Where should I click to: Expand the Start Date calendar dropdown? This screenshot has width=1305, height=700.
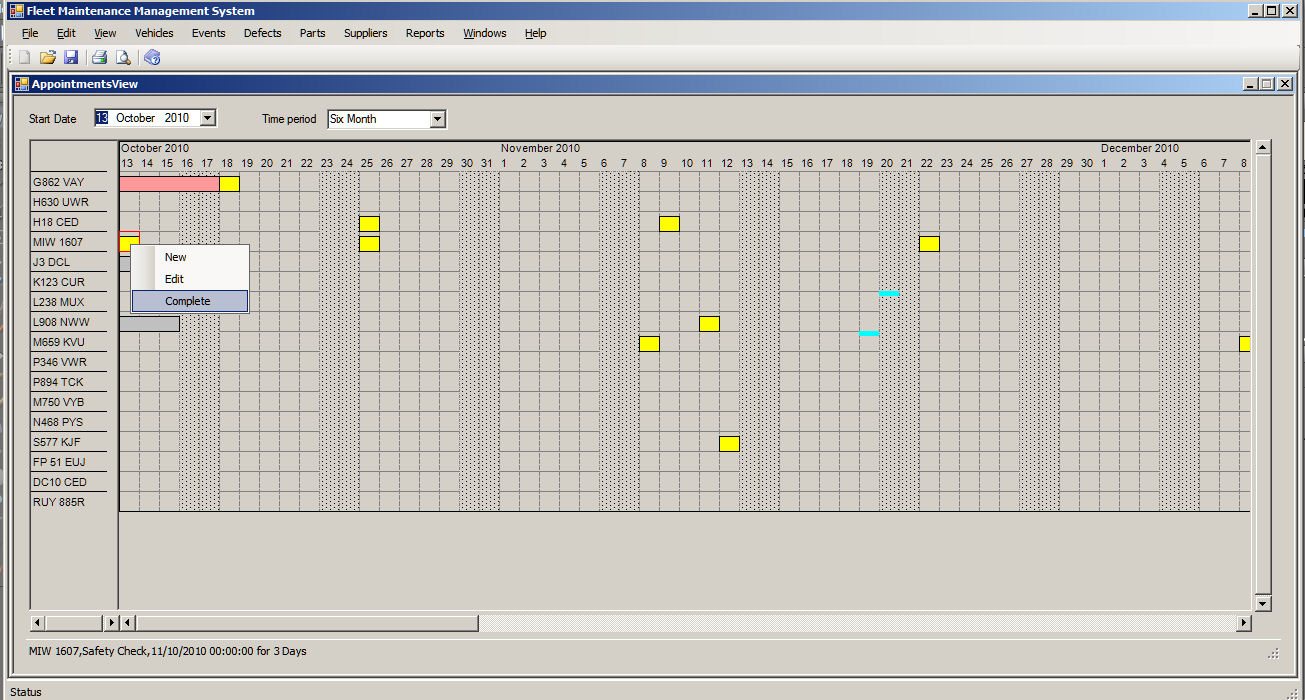tap(207, 118)
